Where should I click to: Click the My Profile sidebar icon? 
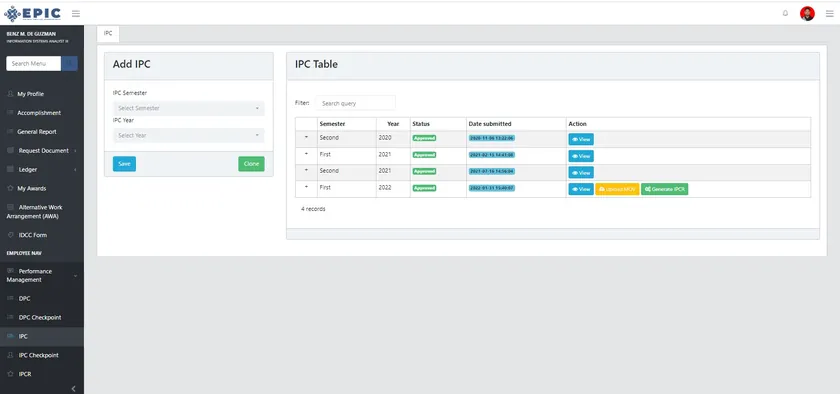[x=10, y=94]
